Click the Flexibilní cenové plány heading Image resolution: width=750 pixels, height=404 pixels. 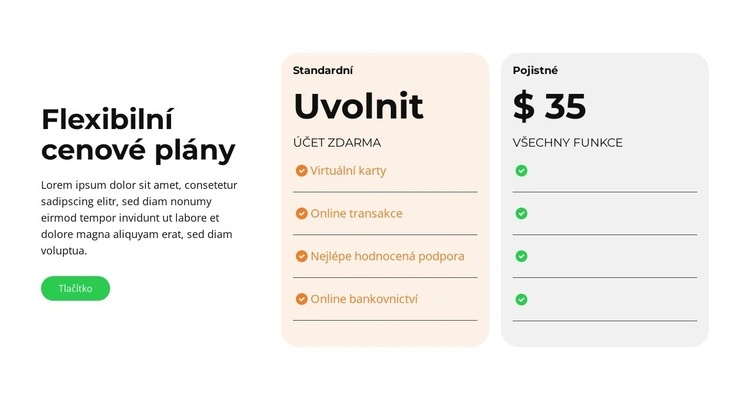(x=138, y=134)
